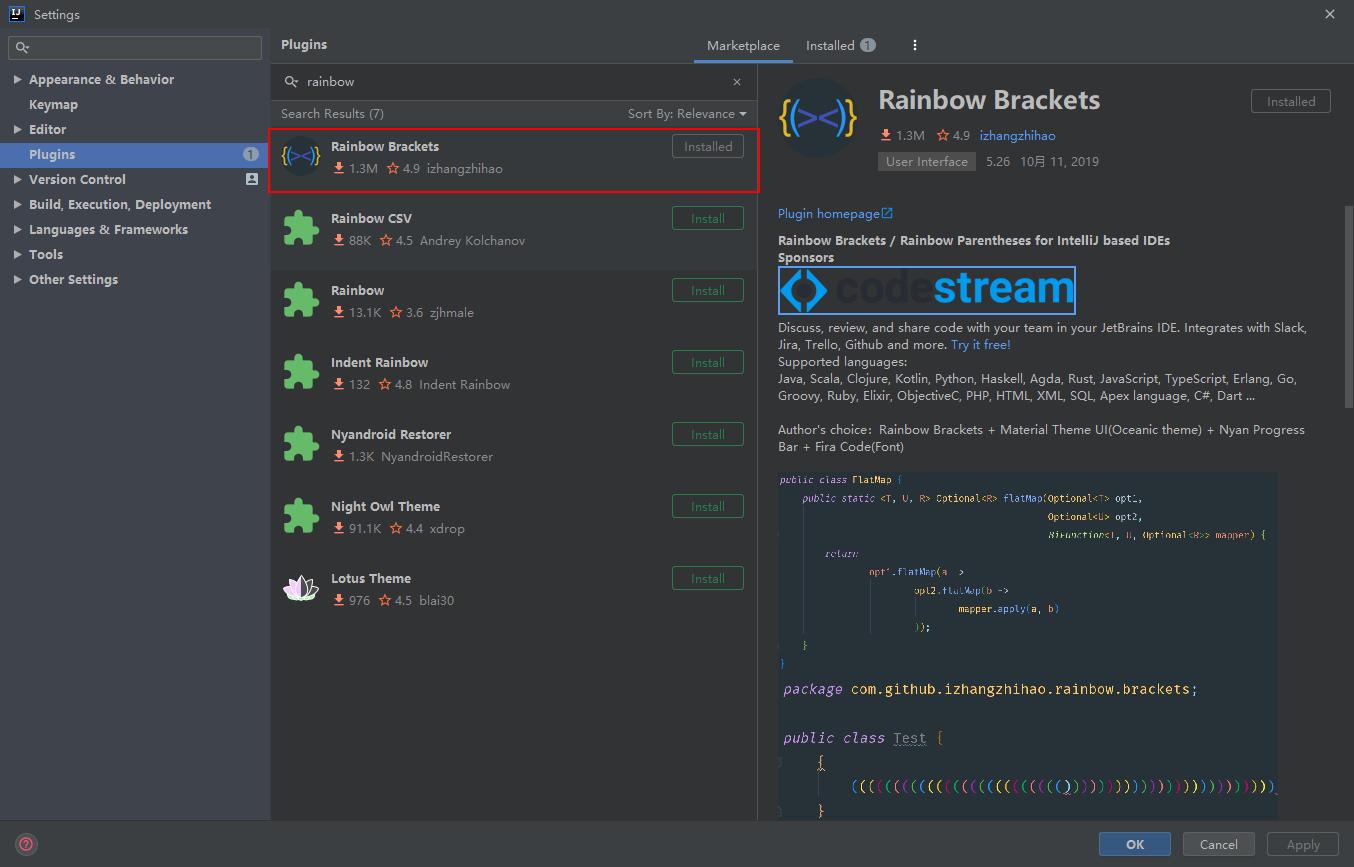Install the Lotus Theme plugin
Viewport: 1354px width, 867px height.
pyautogui.click(x=708, y=578)
